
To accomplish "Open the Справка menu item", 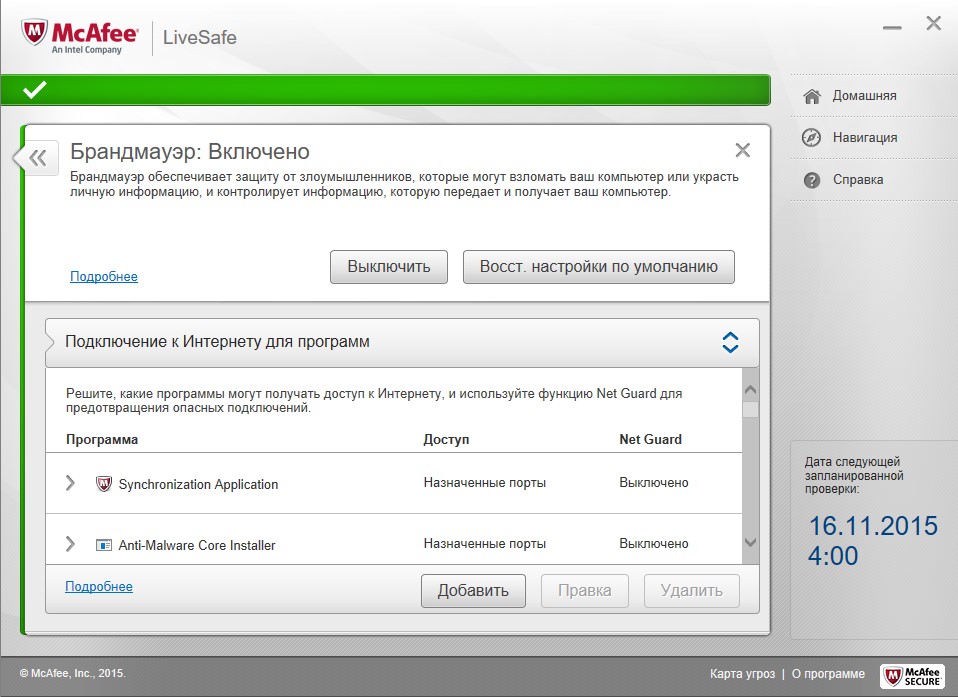I will 858,180.
